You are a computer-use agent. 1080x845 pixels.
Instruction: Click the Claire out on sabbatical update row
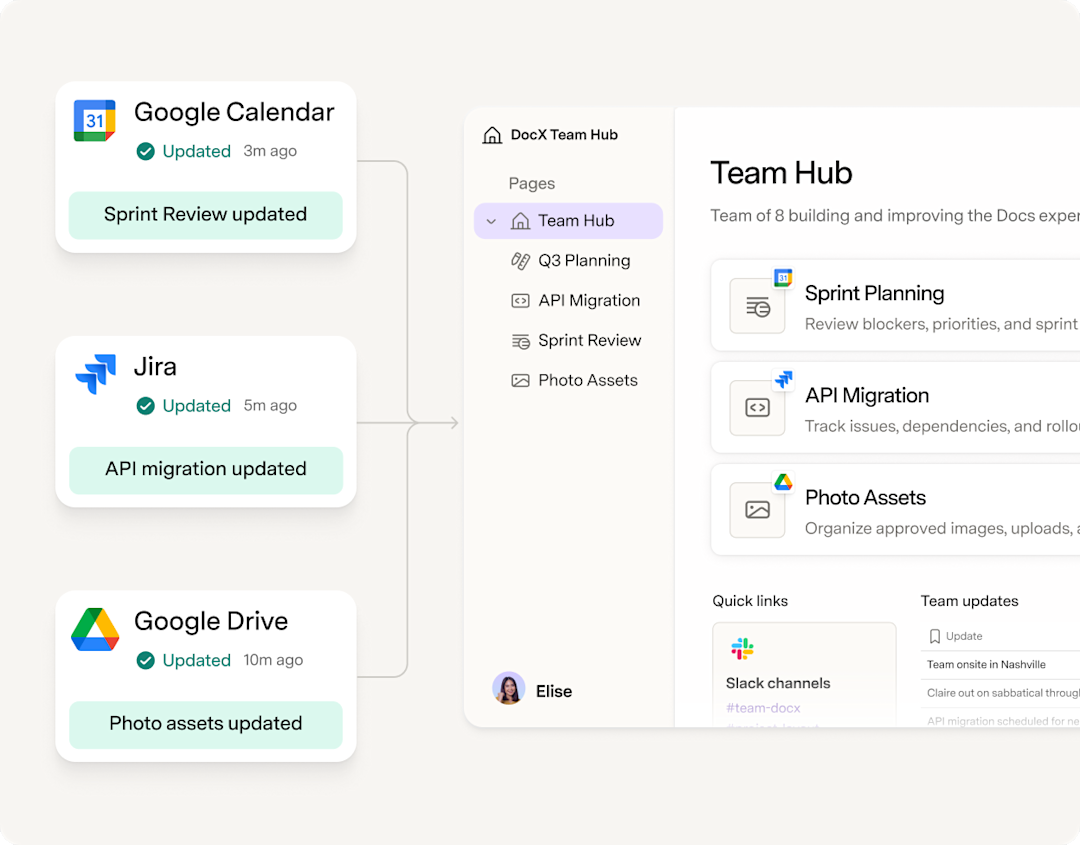1001,693
